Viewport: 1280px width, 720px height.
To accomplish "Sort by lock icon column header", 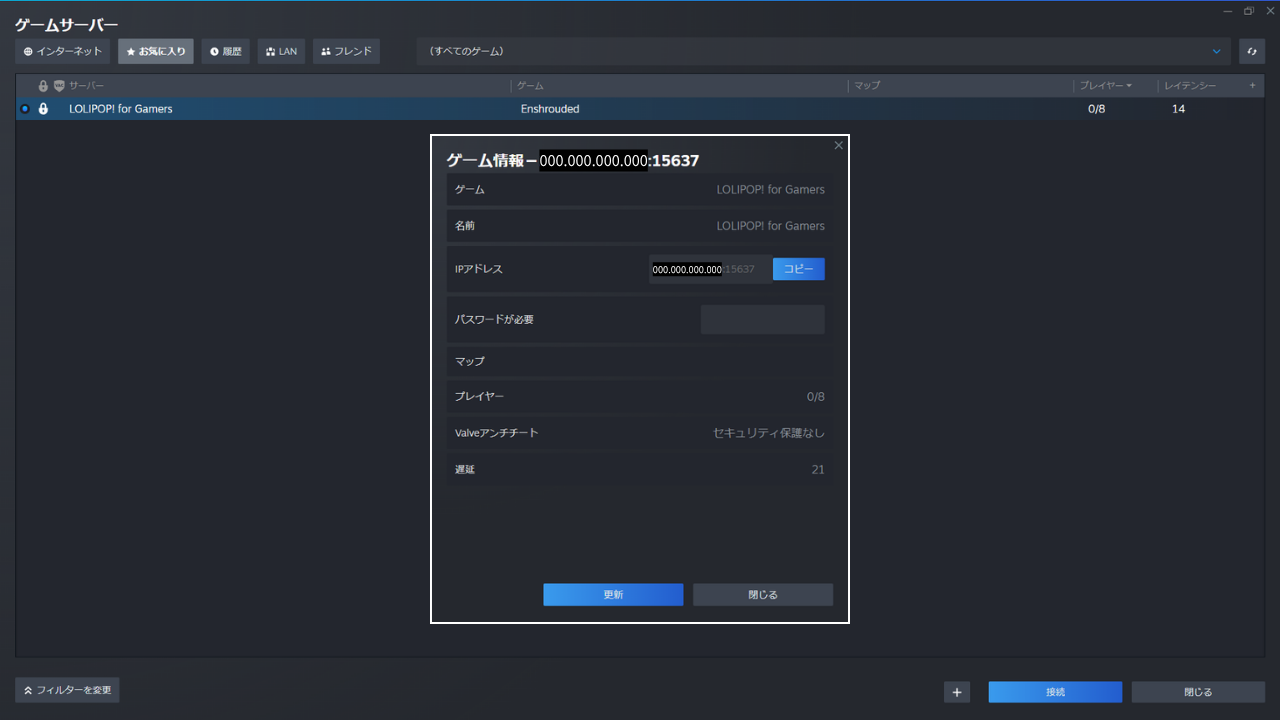I will point(43,86).
